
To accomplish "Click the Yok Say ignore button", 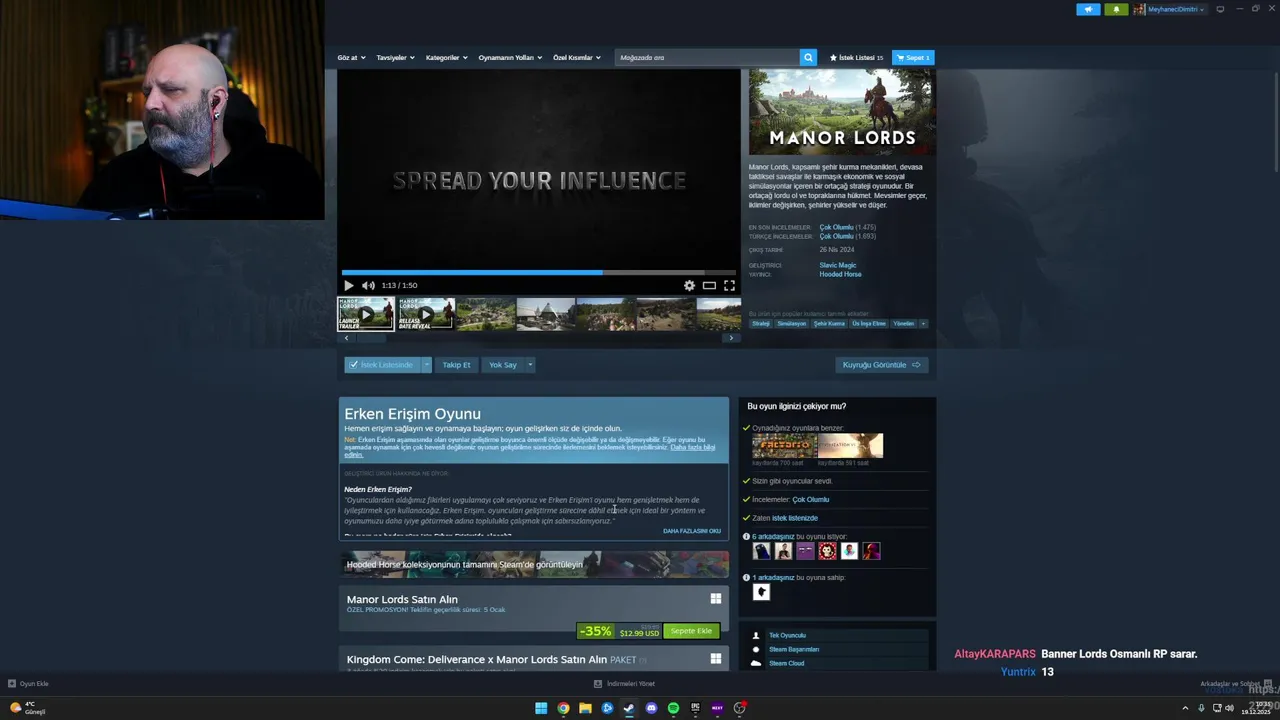I will 503,365.
